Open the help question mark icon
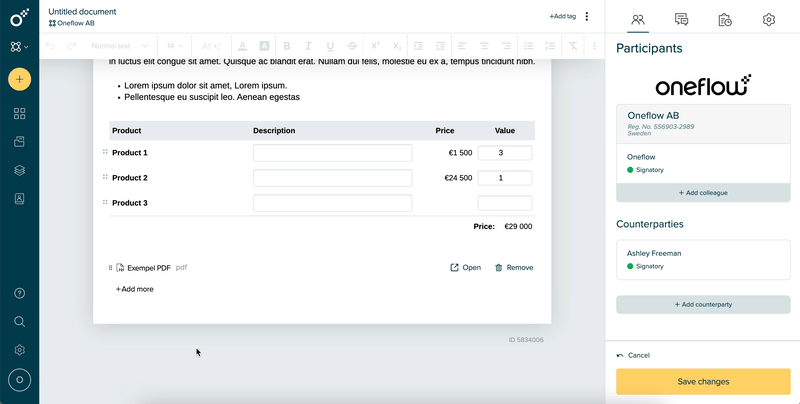Image resolution: width=800 pixels, height=404 pixels. click(19, 293)
